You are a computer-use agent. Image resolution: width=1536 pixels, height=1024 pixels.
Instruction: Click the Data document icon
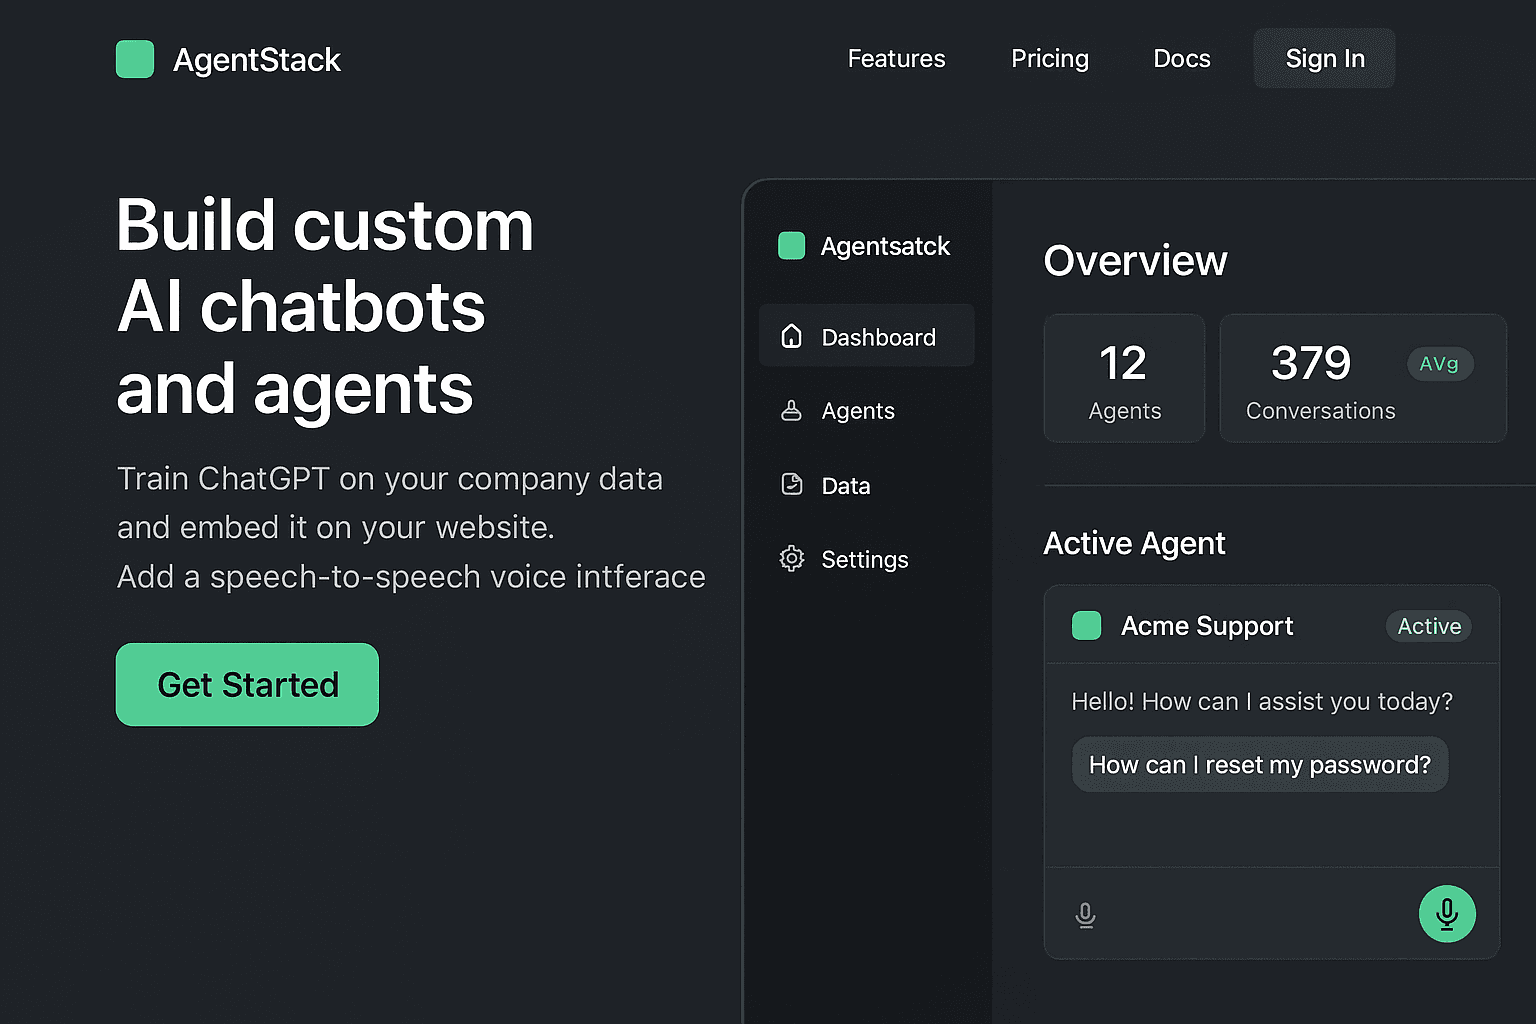791,484
